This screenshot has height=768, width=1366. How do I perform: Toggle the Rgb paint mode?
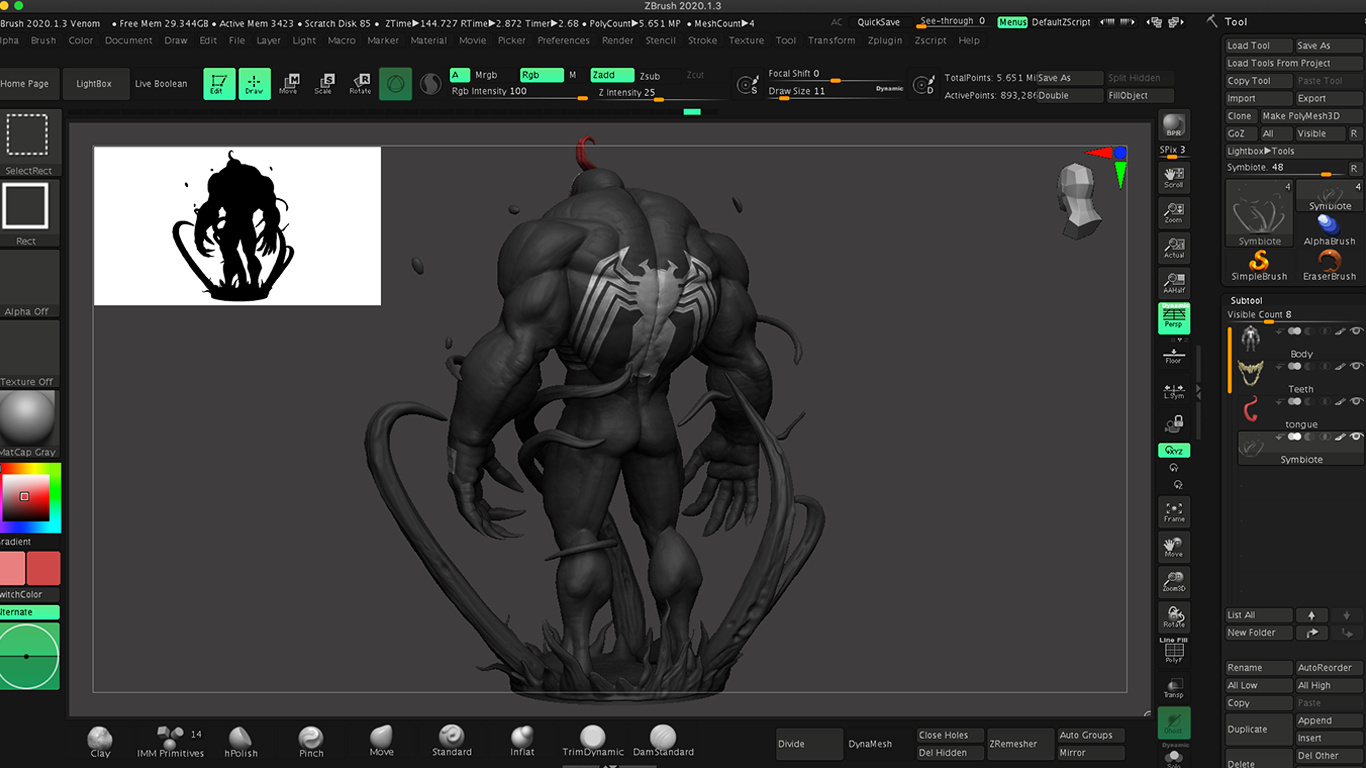pos(541,75)
